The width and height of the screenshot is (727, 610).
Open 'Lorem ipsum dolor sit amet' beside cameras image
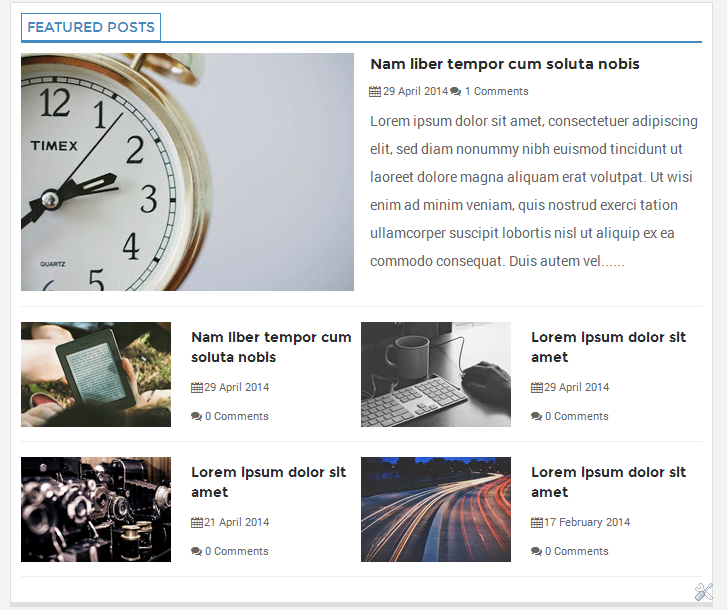[x=268, y=482]
